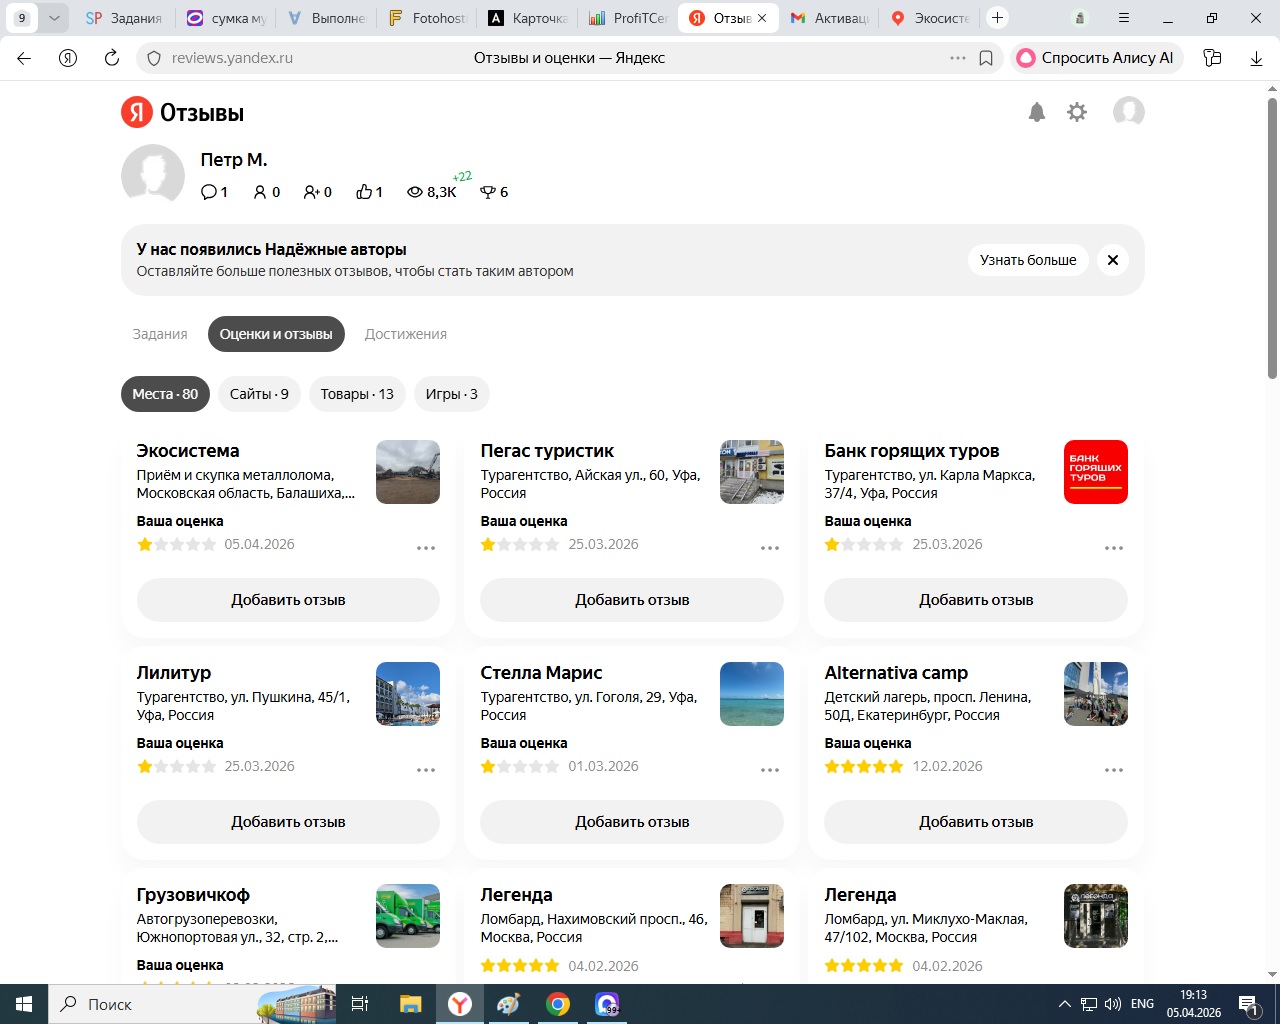Add review for Пегас туристик
1280x1024 pixels.
(x=632, y=600)
